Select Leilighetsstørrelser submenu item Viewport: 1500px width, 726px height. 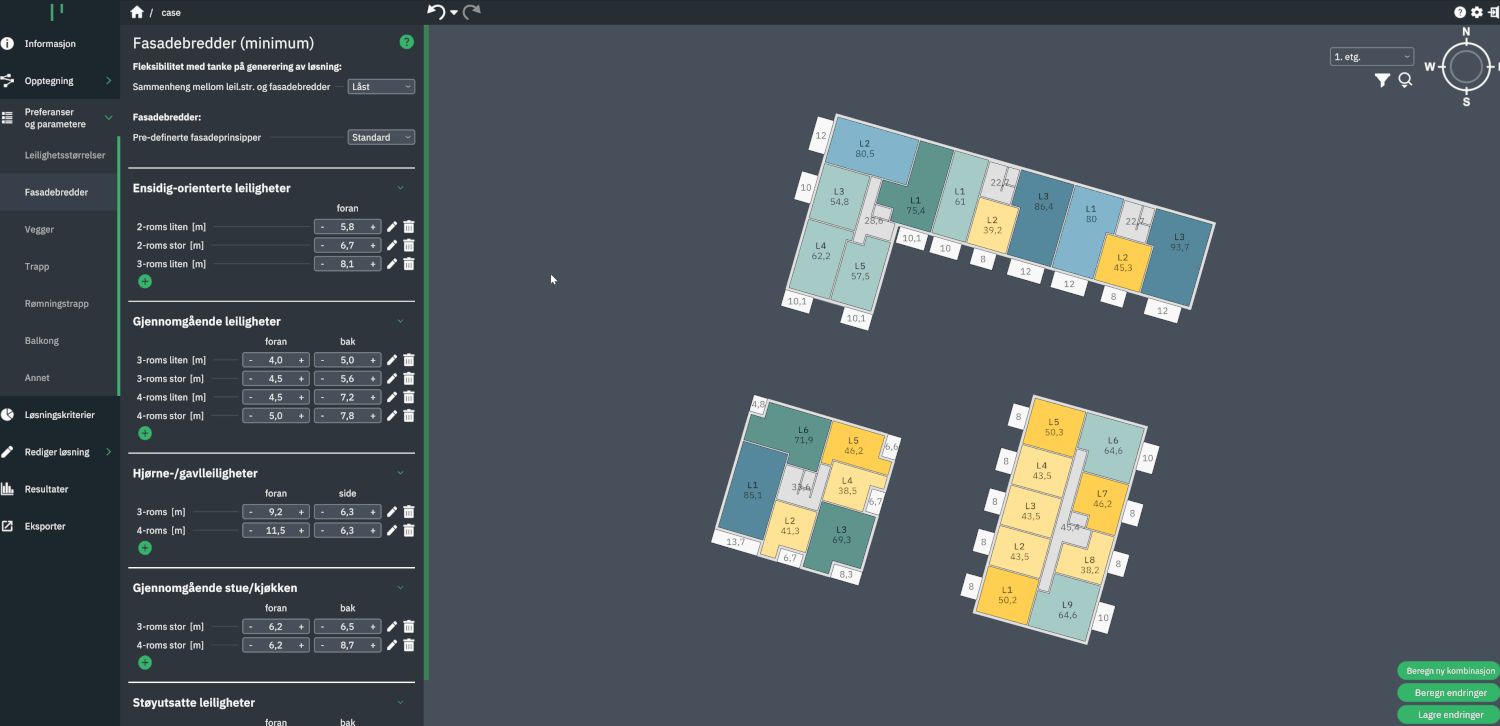coord(65,155)
